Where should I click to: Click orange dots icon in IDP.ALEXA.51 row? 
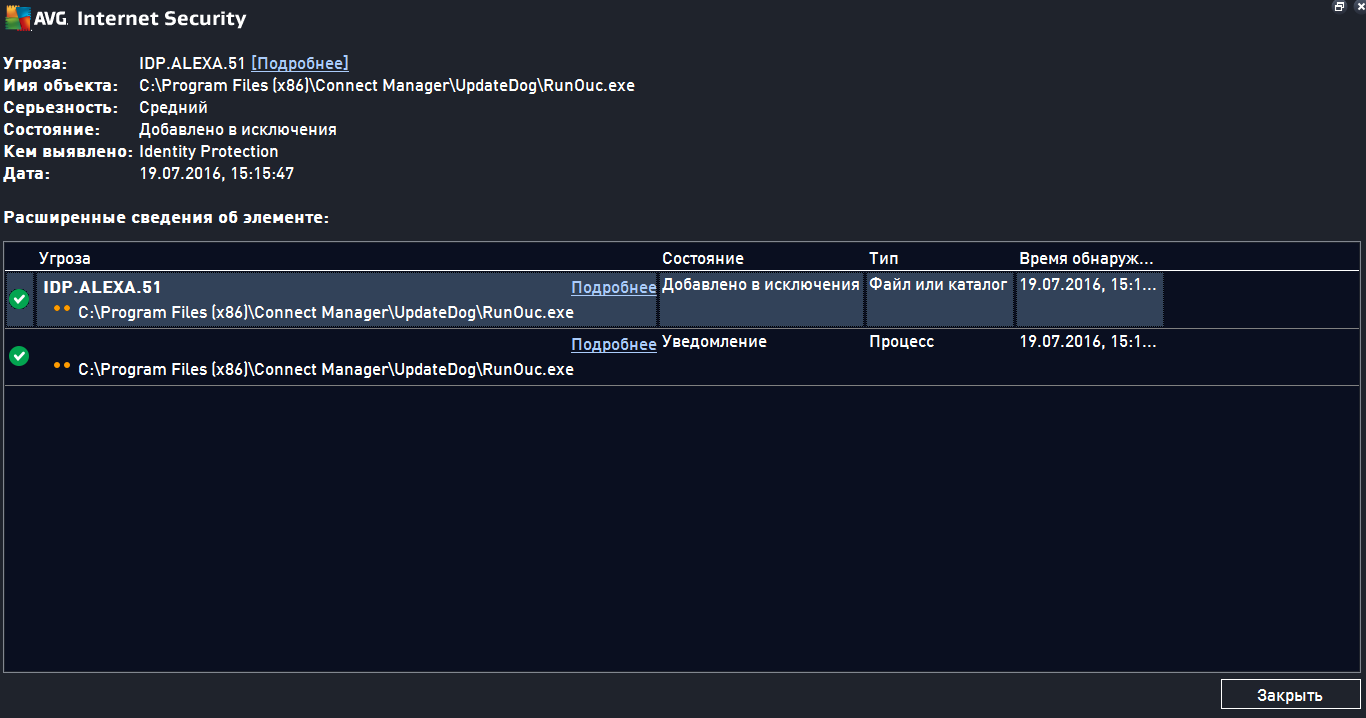point(62,309)
